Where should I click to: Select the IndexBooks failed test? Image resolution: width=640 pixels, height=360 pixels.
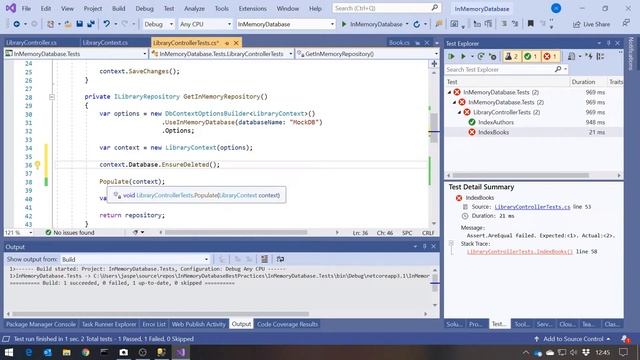tap(493, 132)
